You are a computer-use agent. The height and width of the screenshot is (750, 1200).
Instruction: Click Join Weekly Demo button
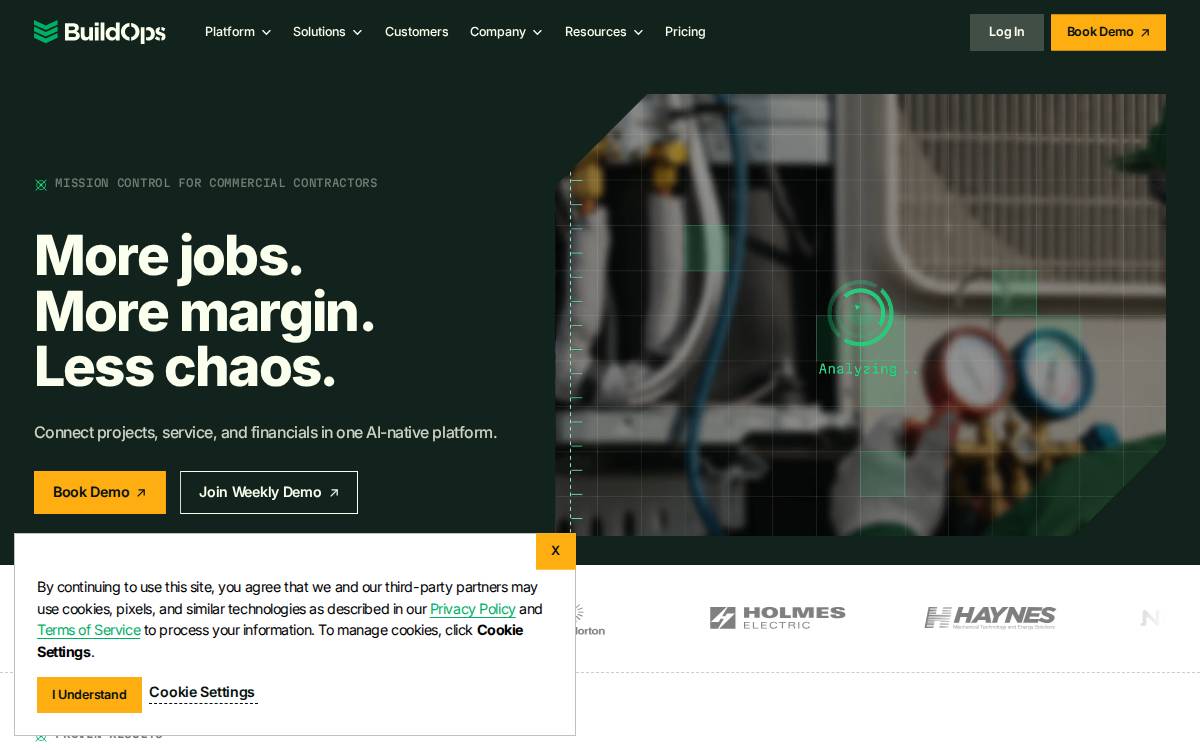[269, 492]
